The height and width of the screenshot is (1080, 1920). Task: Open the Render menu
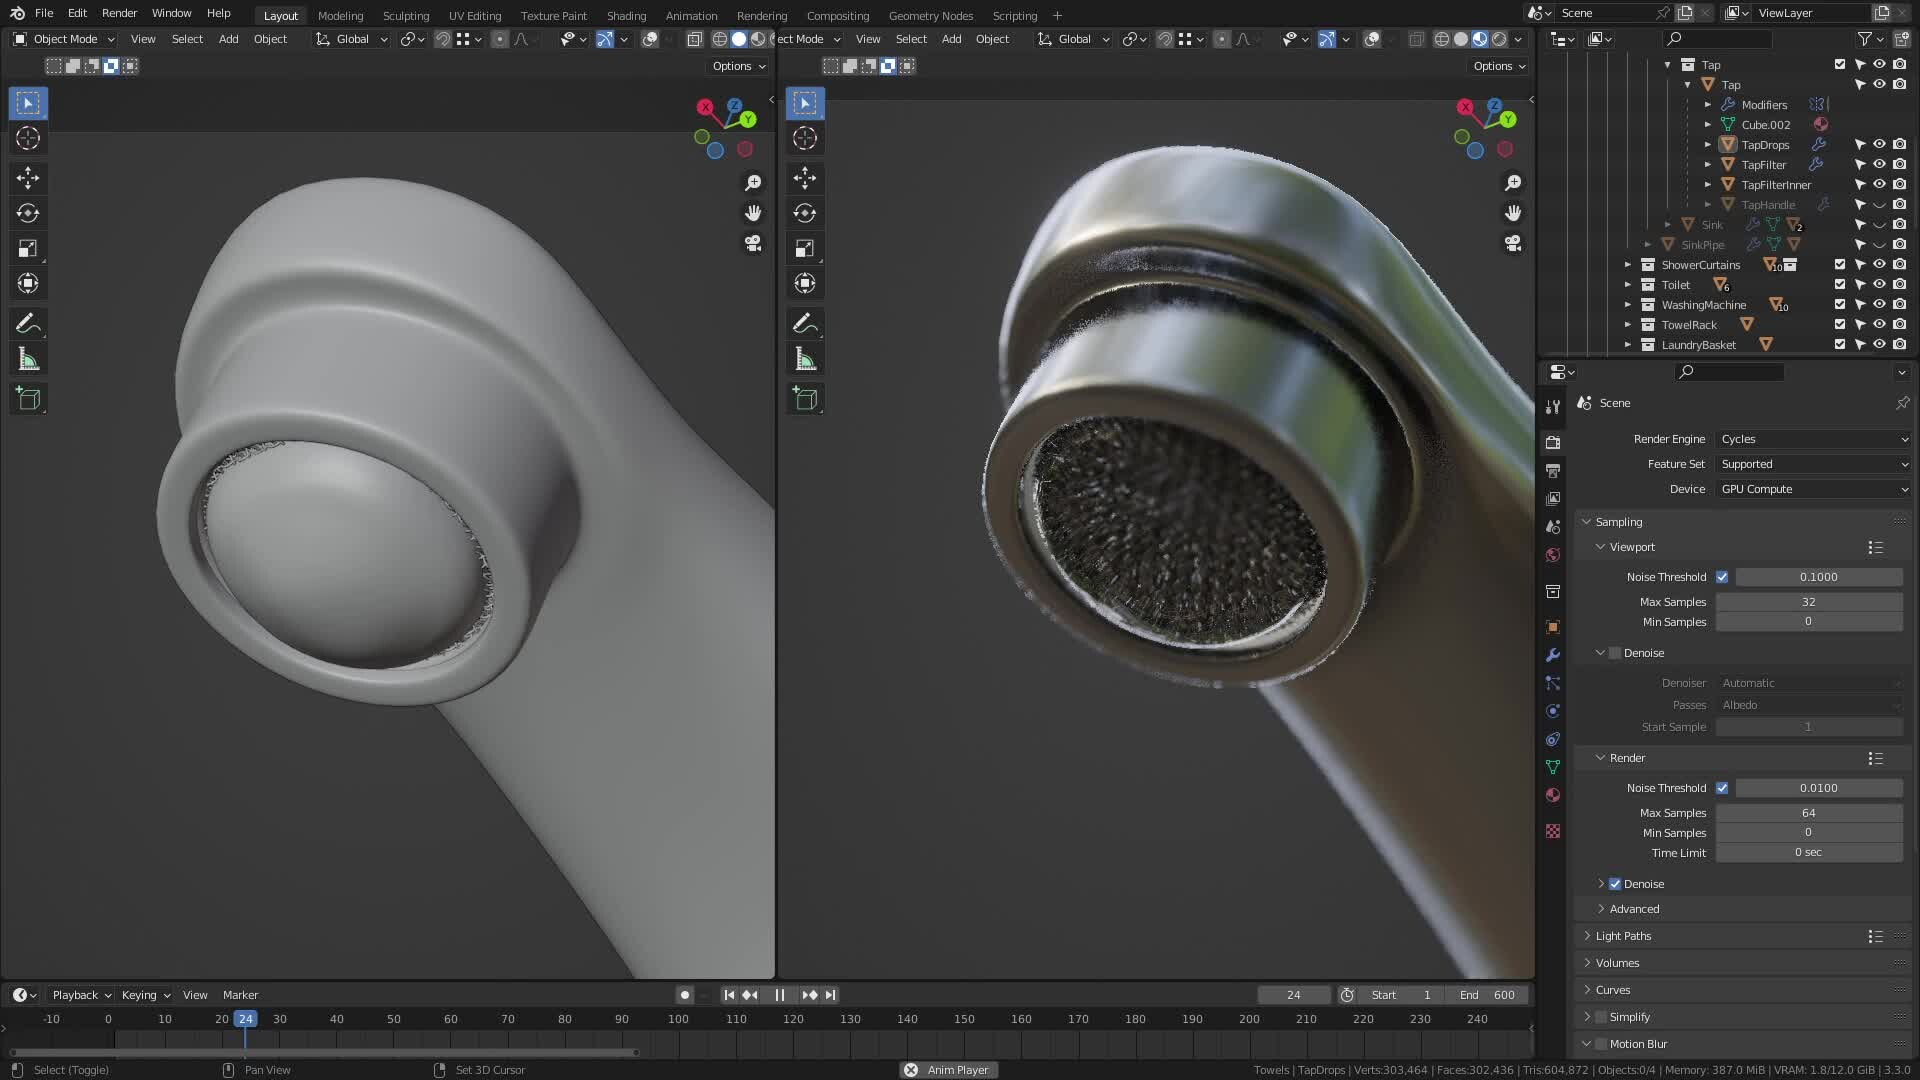119,13
